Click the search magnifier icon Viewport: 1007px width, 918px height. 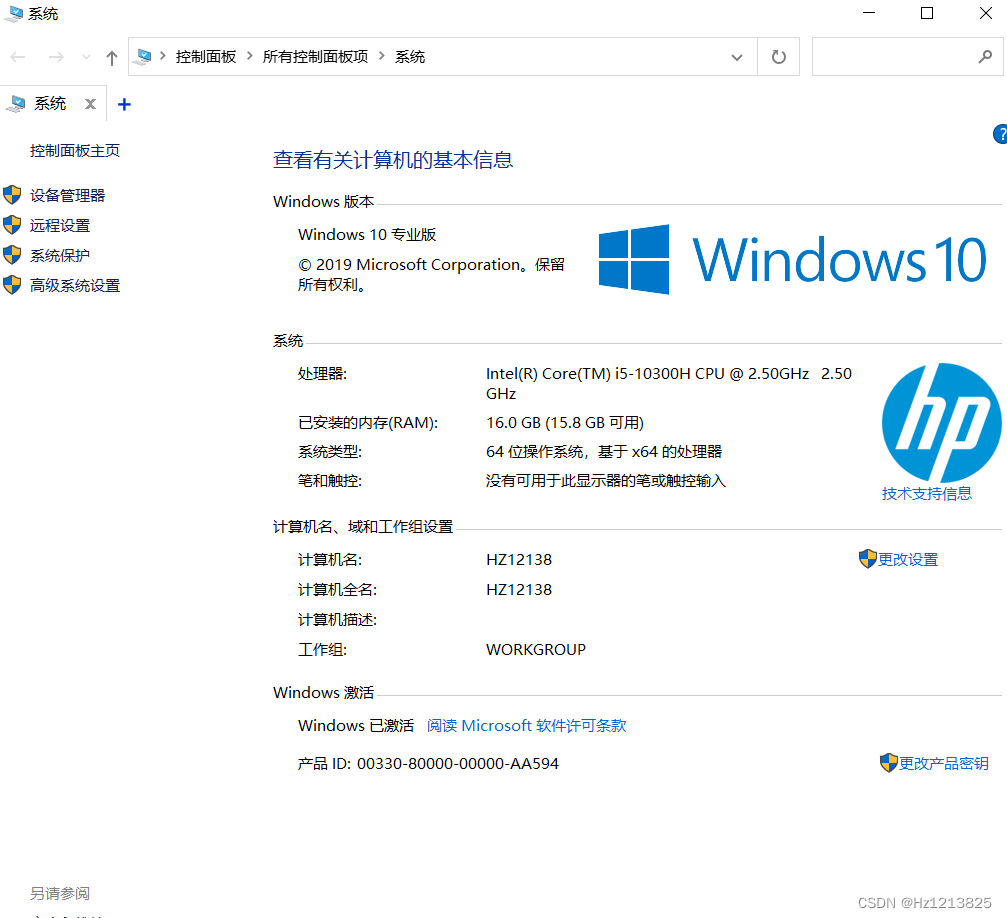985,57
